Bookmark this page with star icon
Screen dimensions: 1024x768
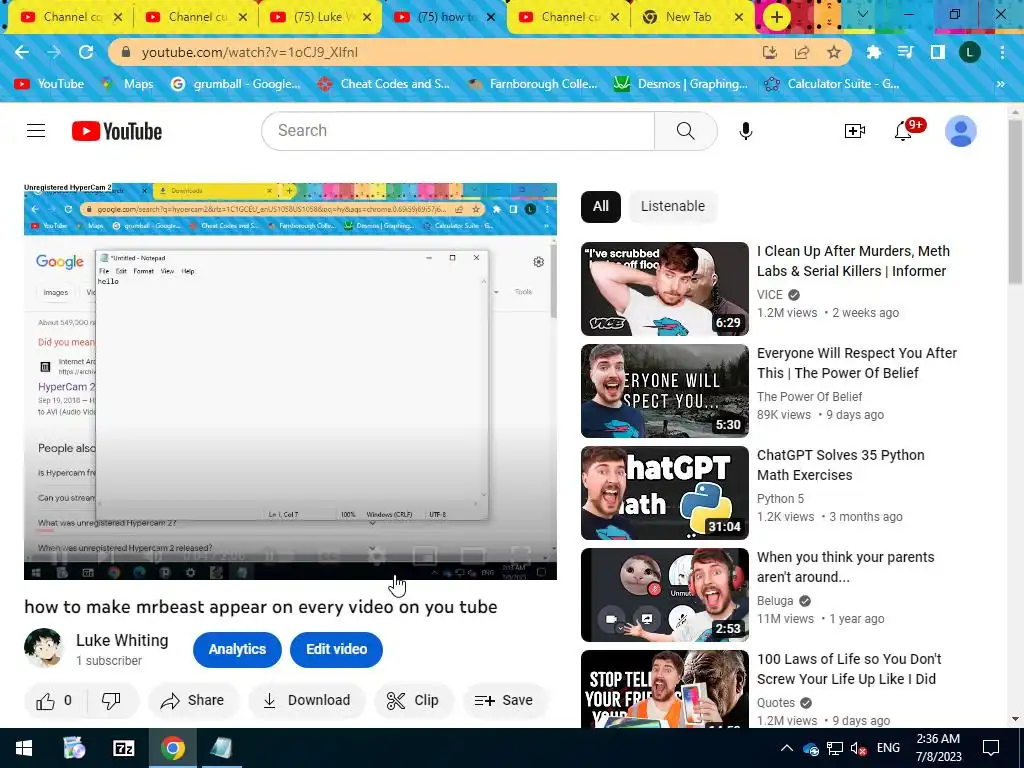click(x=834, y=52)
